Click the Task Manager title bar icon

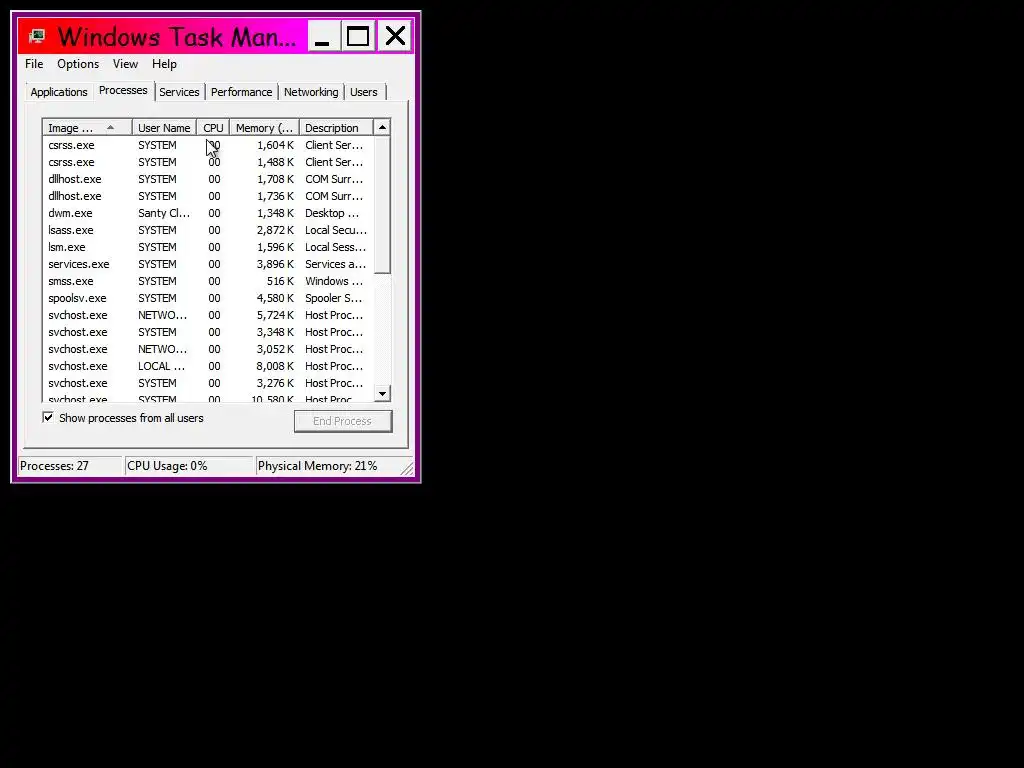coord(37,36)
